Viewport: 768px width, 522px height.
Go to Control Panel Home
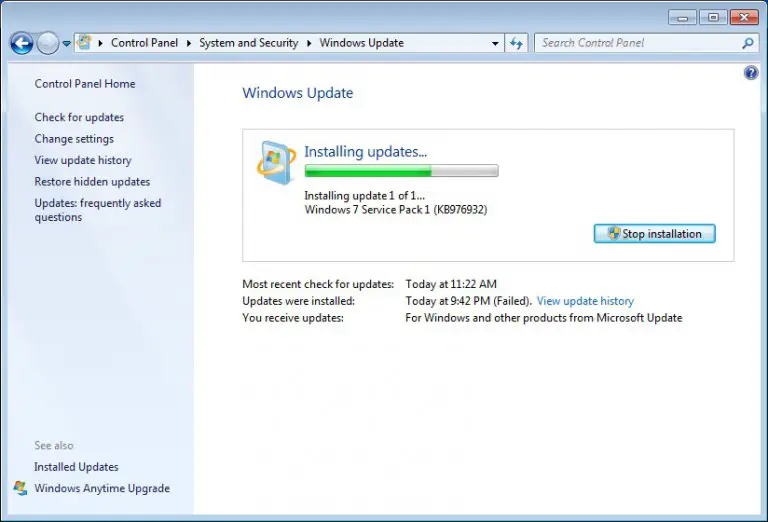[85, 84]
